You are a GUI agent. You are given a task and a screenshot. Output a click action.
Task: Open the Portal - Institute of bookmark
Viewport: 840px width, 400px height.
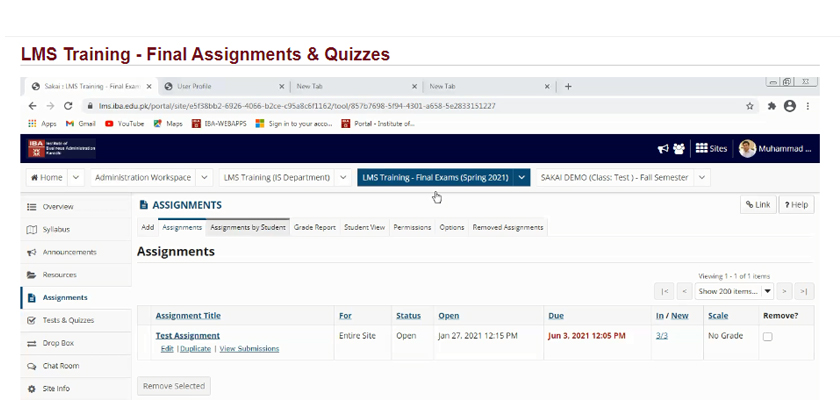point(378,123)
